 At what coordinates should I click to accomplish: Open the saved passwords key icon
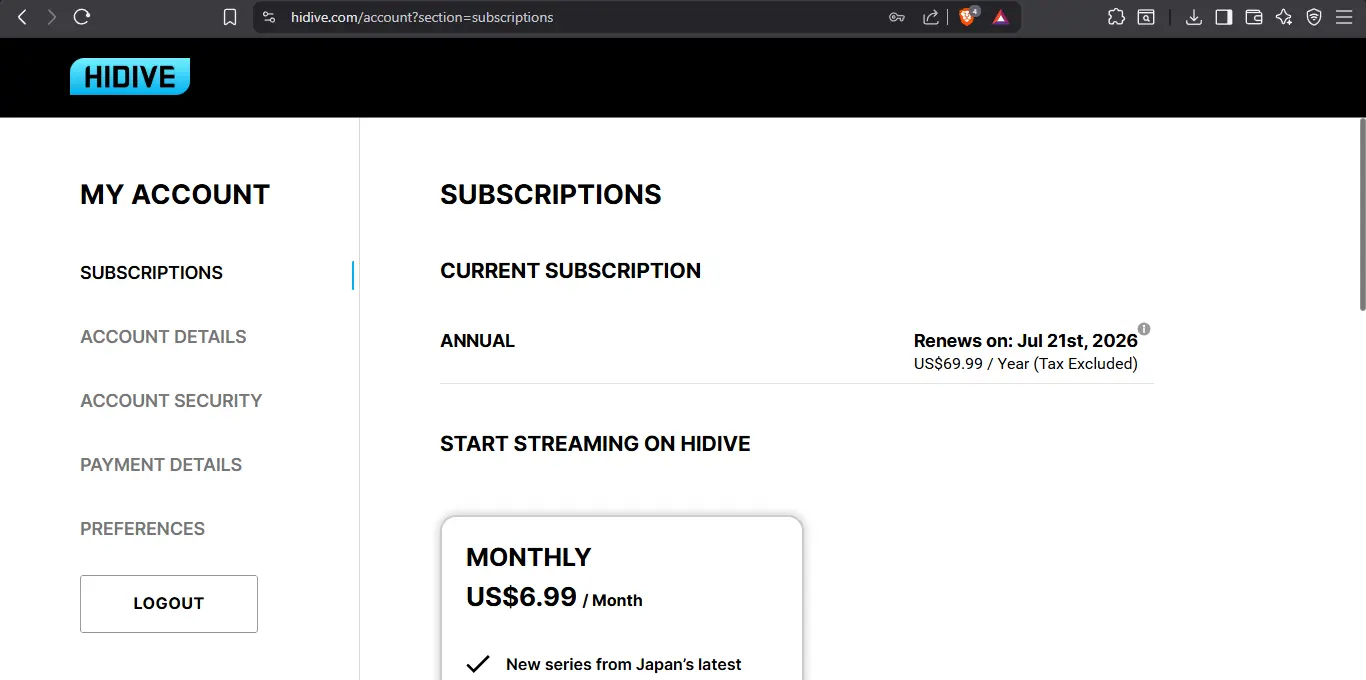[x=897, y=17]
